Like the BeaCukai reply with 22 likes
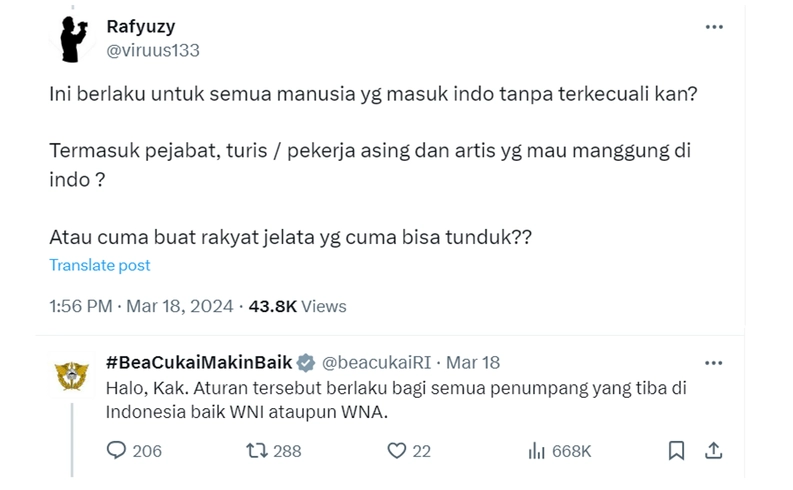 coord(394,451)
